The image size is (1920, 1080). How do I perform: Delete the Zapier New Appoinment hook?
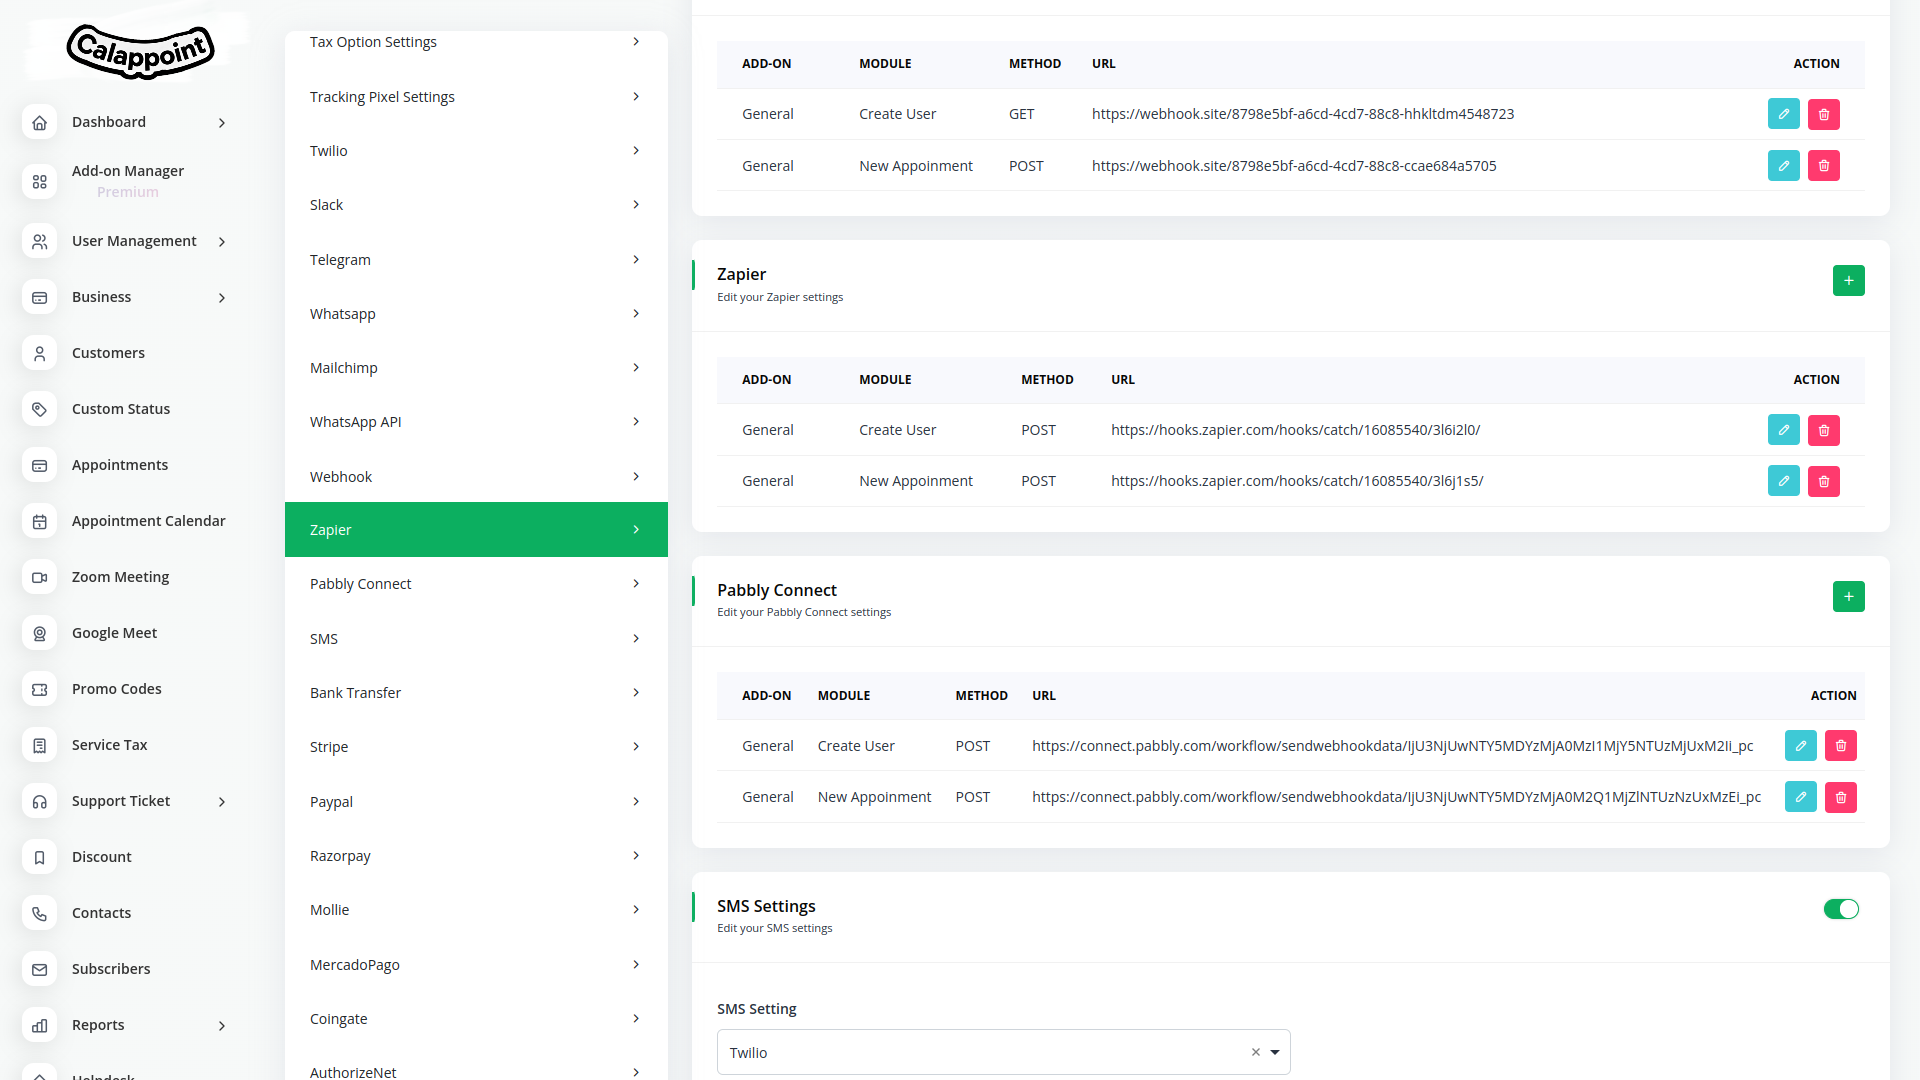click(x=1823, y=481)
